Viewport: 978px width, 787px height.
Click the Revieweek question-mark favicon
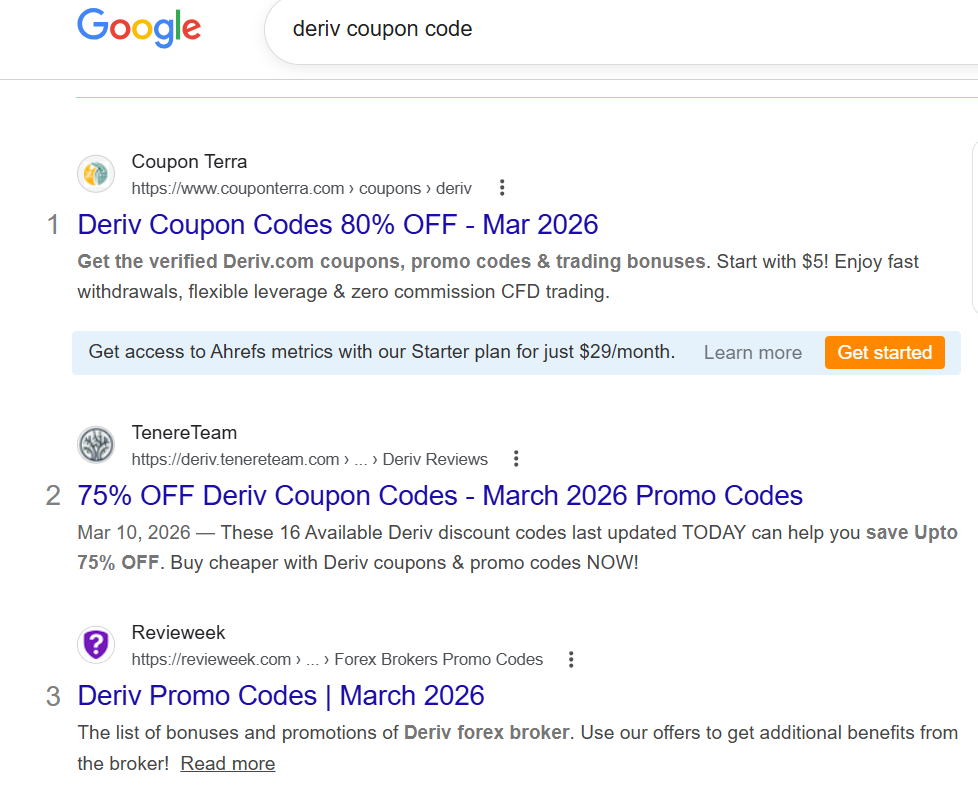pyautogui.click(x=96, y=644)
